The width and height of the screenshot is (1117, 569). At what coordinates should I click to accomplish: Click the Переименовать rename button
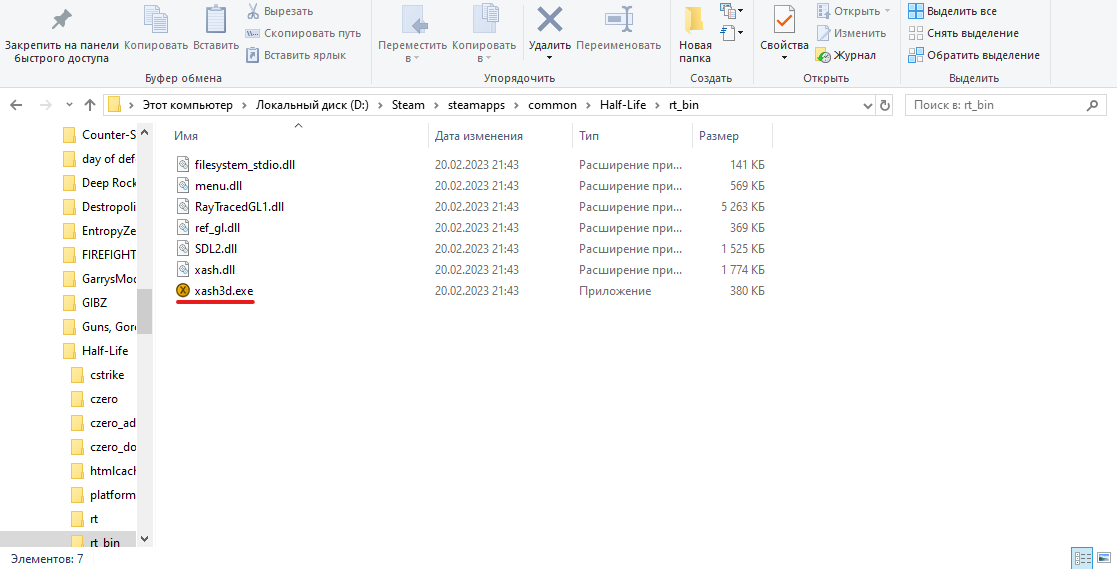618,28
